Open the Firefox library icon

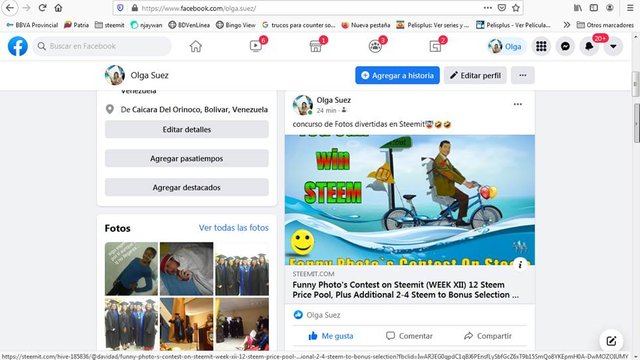coord(578,8)
